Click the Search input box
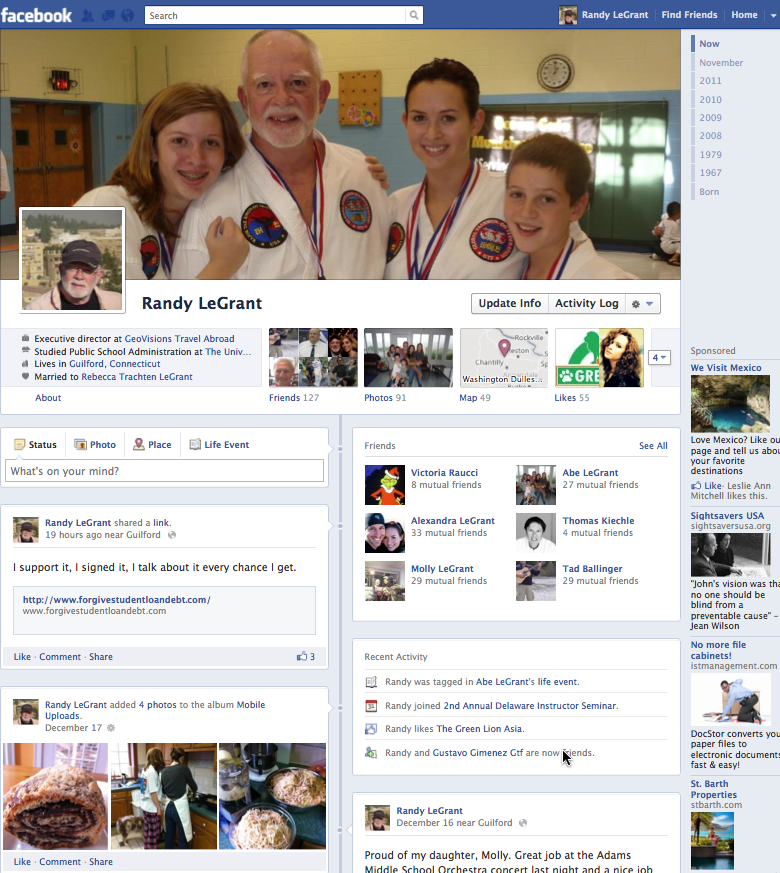 [x=275, y=16]
